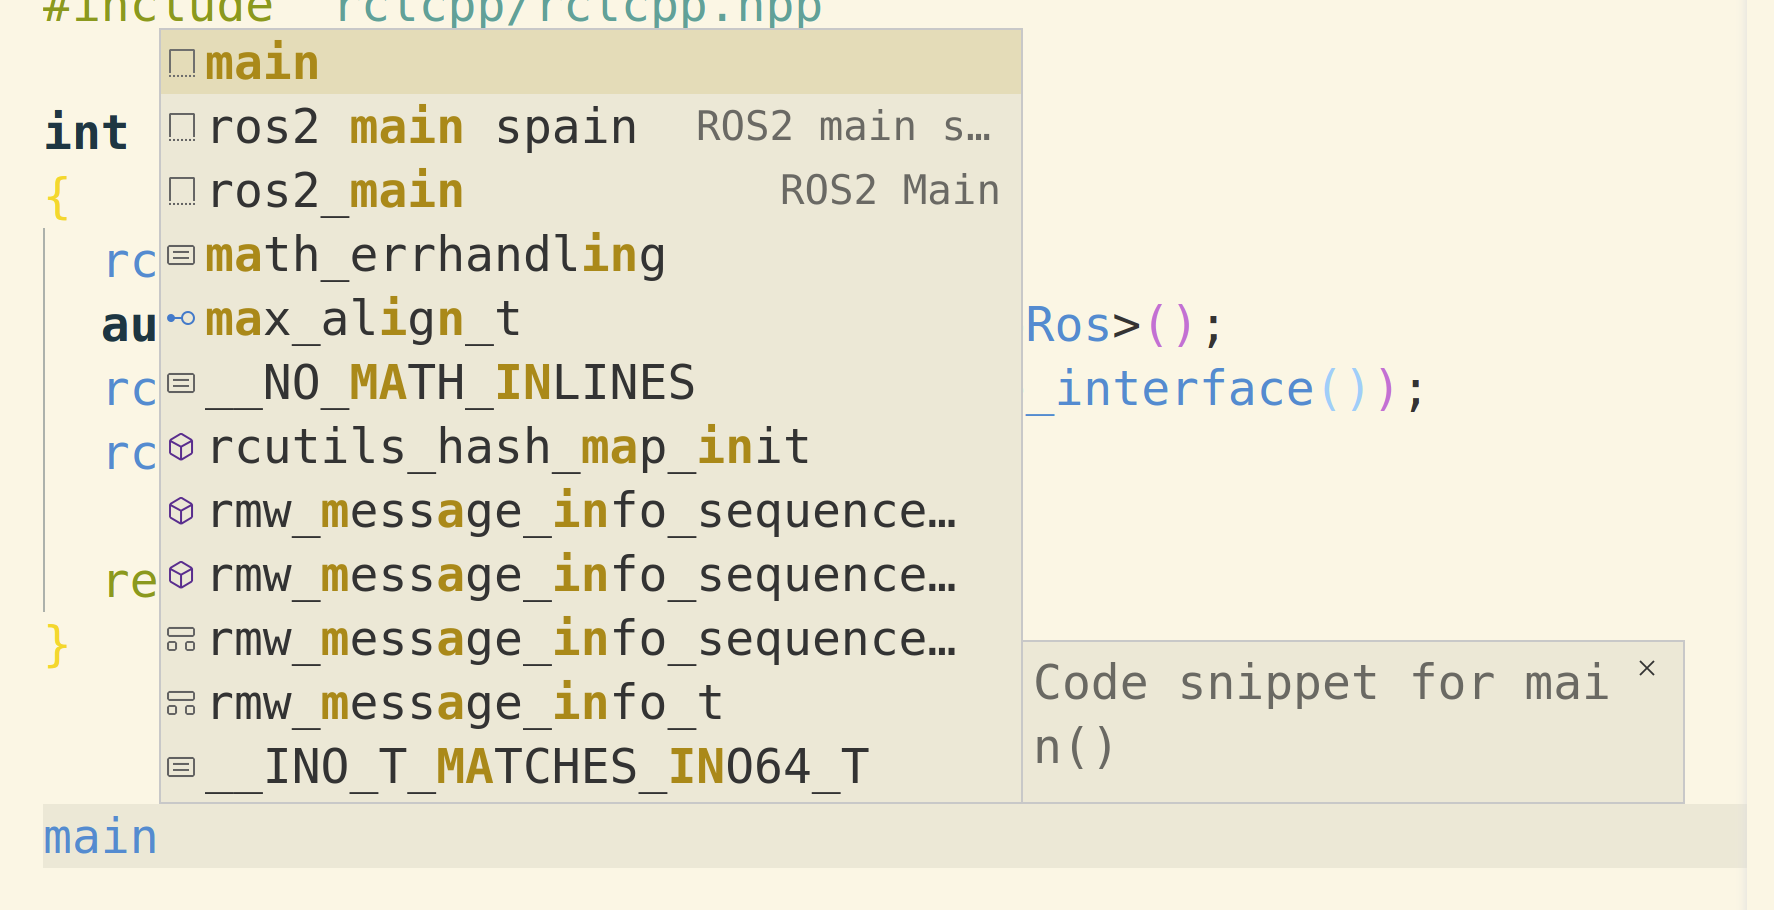The height and width of the screenshot is (910, 1774).
Task: Click snippet icon beside 'ros2_main'
Action: [181, 191]
